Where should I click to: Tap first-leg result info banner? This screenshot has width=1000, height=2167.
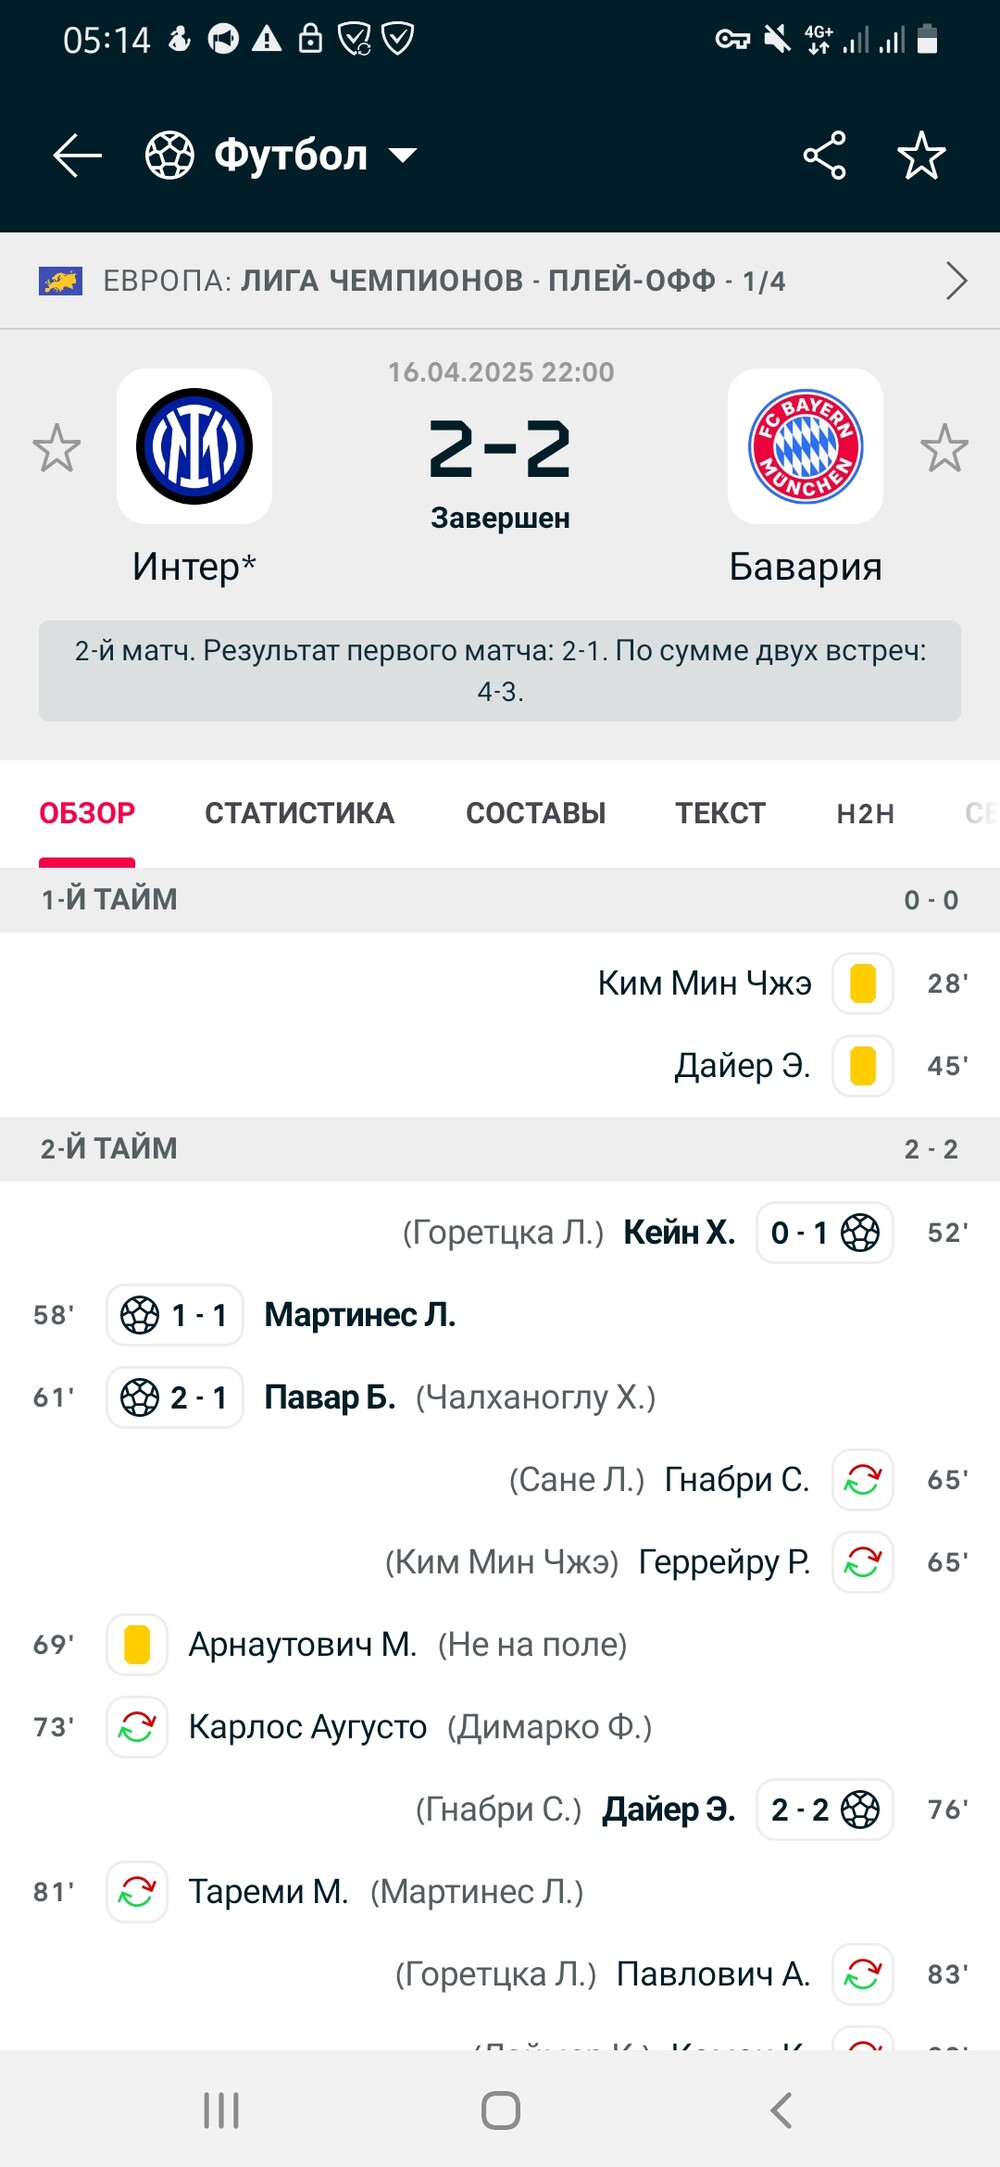500,671
